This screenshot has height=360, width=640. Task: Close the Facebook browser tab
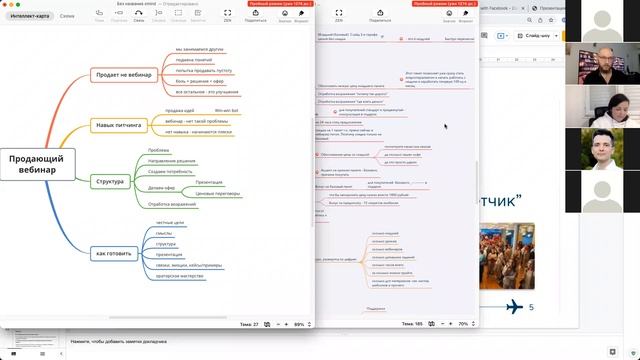point(523,8)
